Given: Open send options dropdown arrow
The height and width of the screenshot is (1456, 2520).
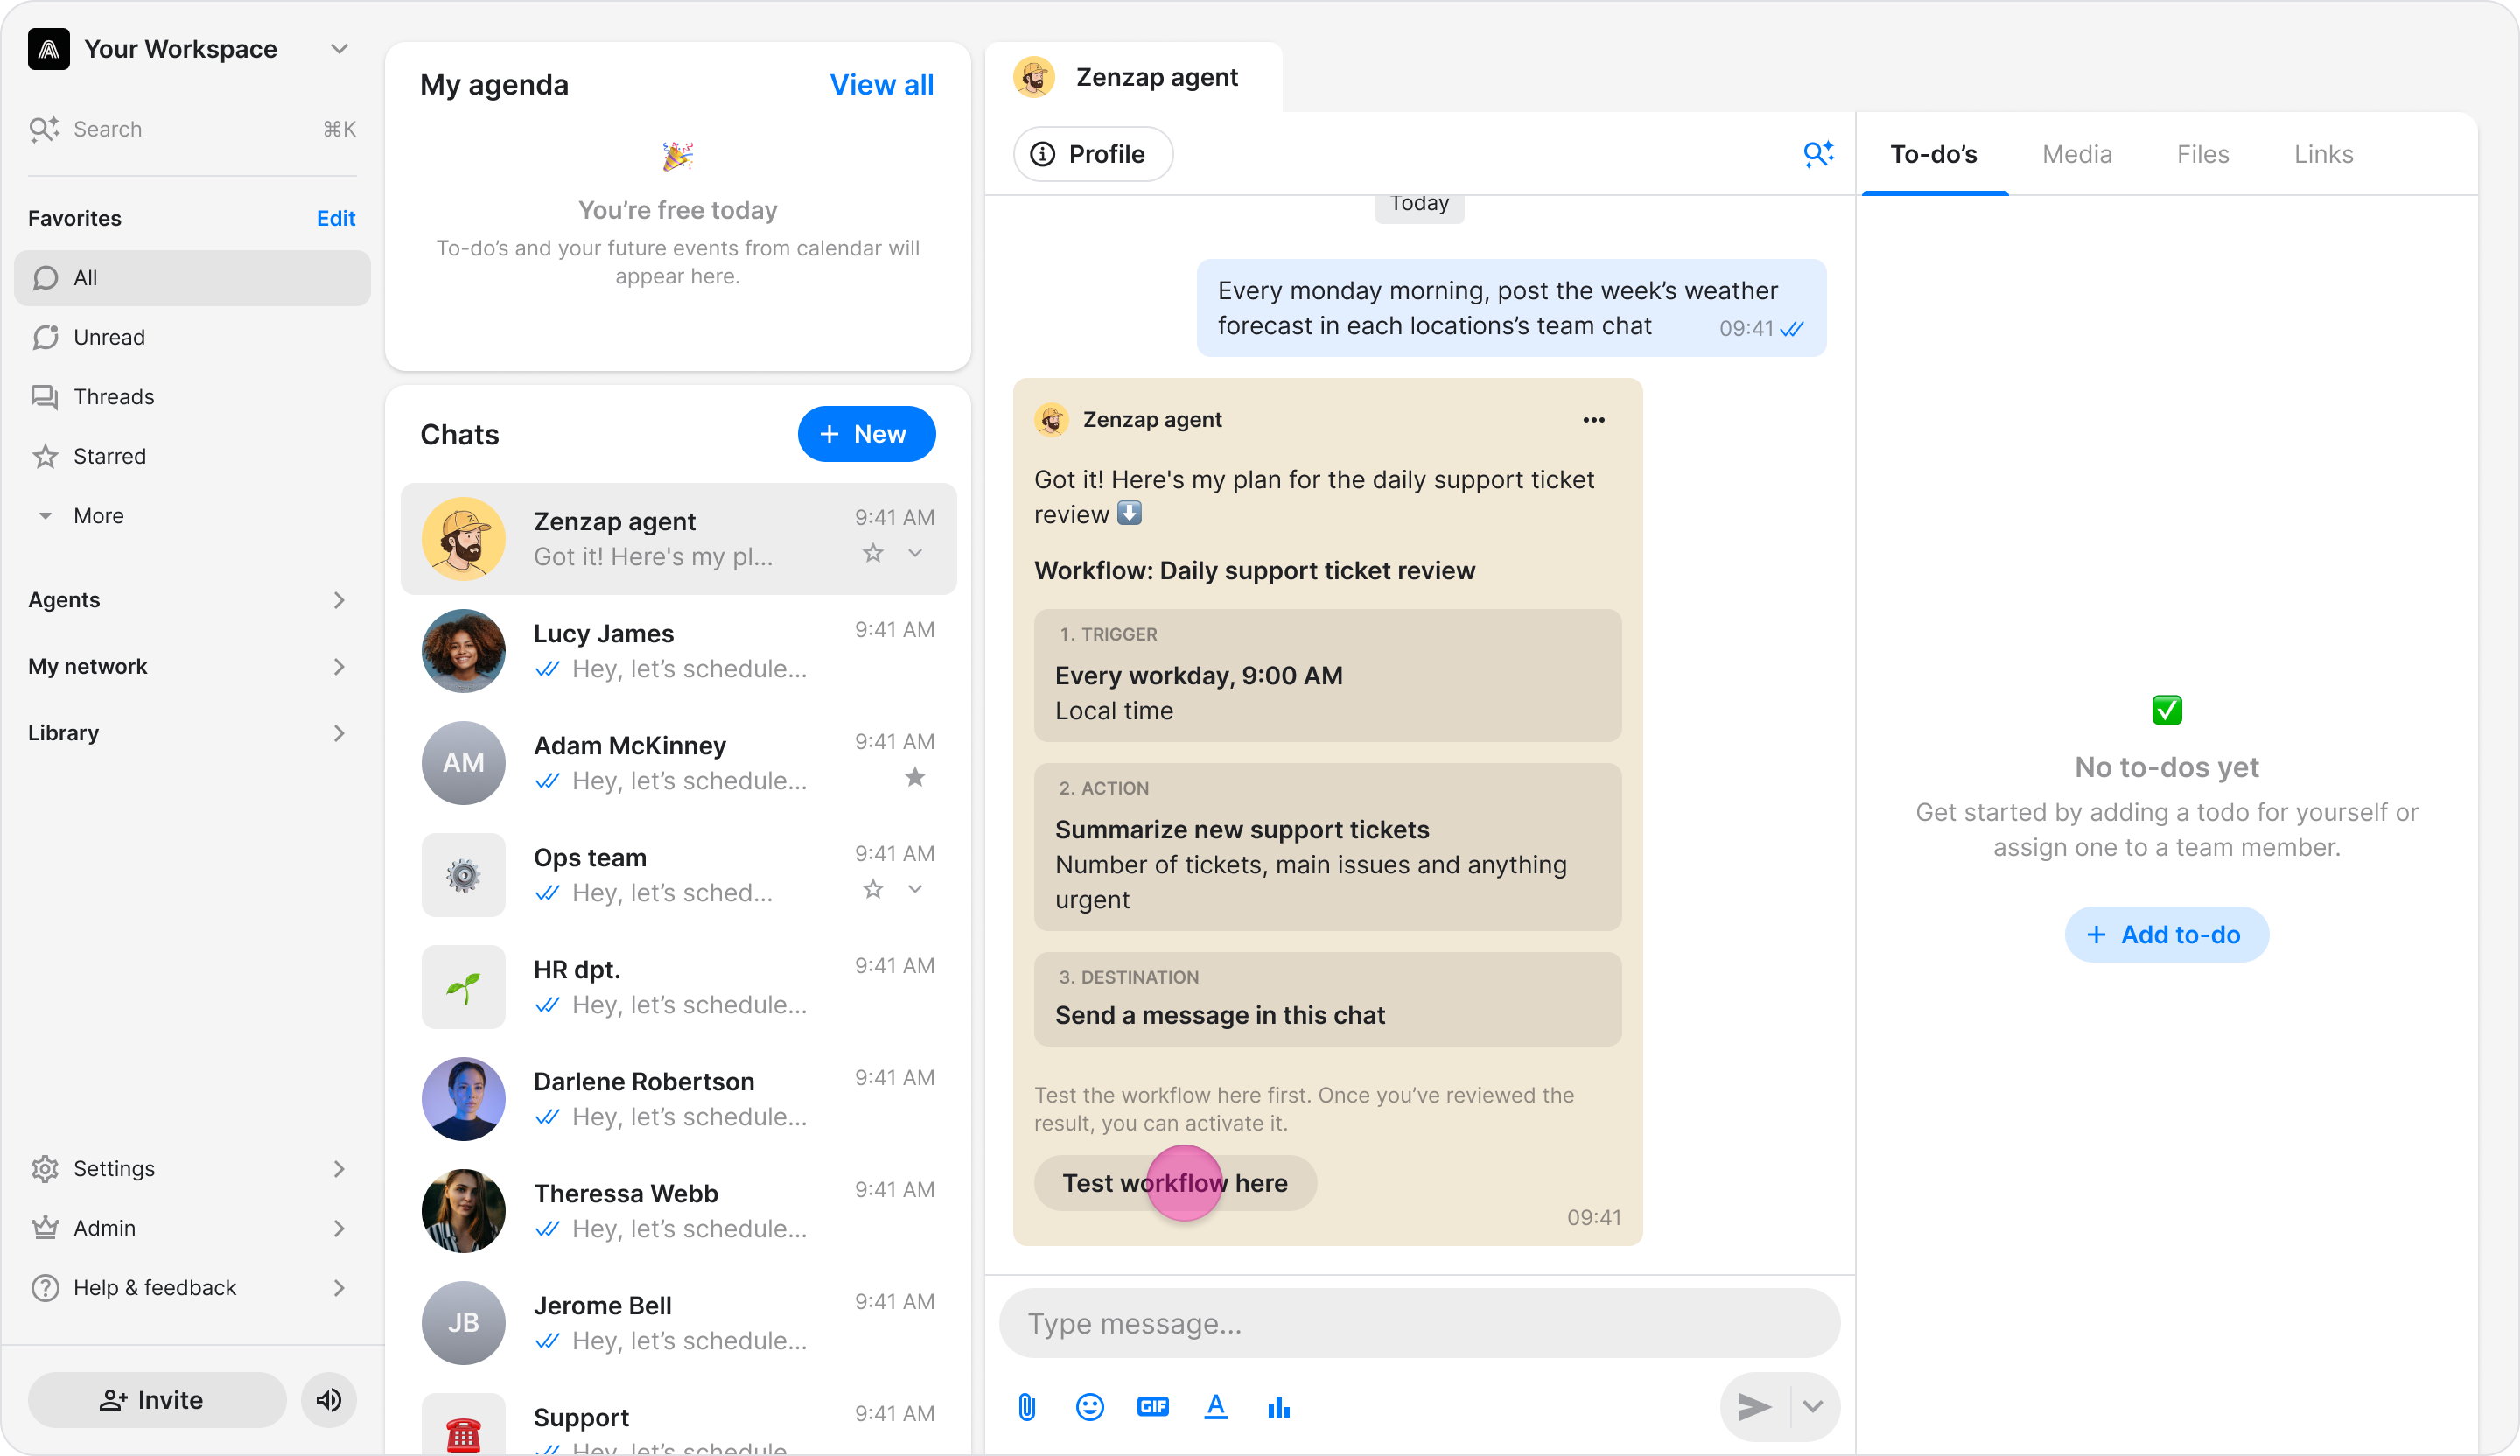Looking at the screenshot, I should (1813, 1407).
